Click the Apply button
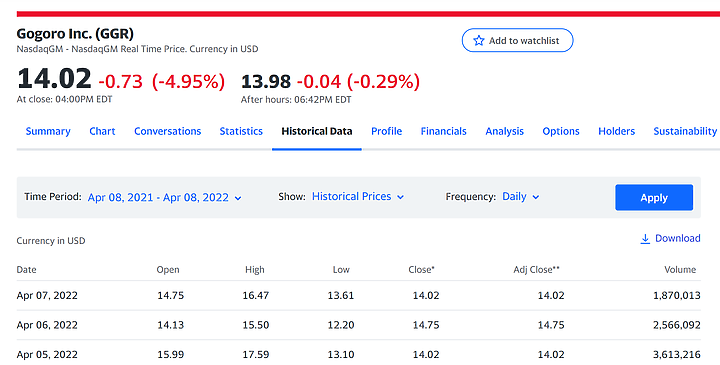The image size is (720, 365). [x=654, y=197]
